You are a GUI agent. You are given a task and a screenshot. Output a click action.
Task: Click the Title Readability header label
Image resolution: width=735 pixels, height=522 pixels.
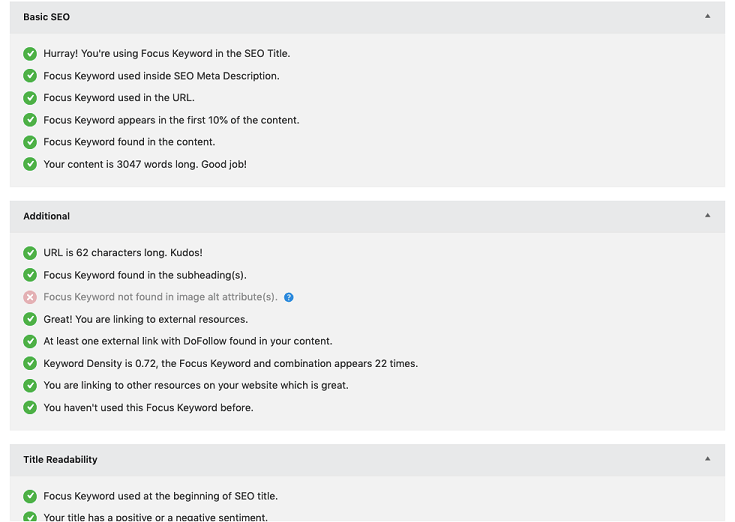click(x=60, y=460)
